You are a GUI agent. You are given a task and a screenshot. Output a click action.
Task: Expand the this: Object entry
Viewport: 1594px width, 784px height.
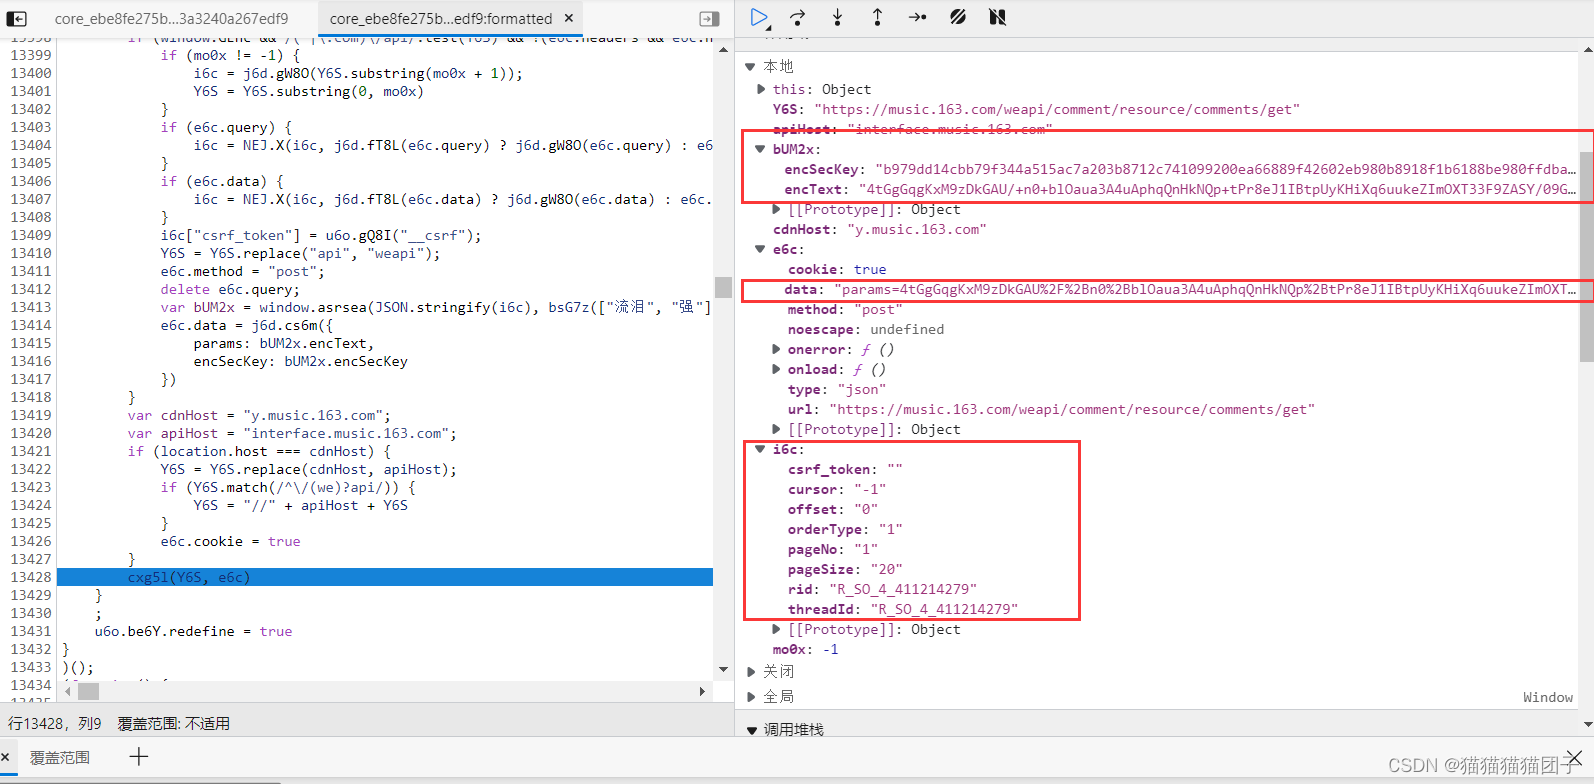click(x=762, y=89)
